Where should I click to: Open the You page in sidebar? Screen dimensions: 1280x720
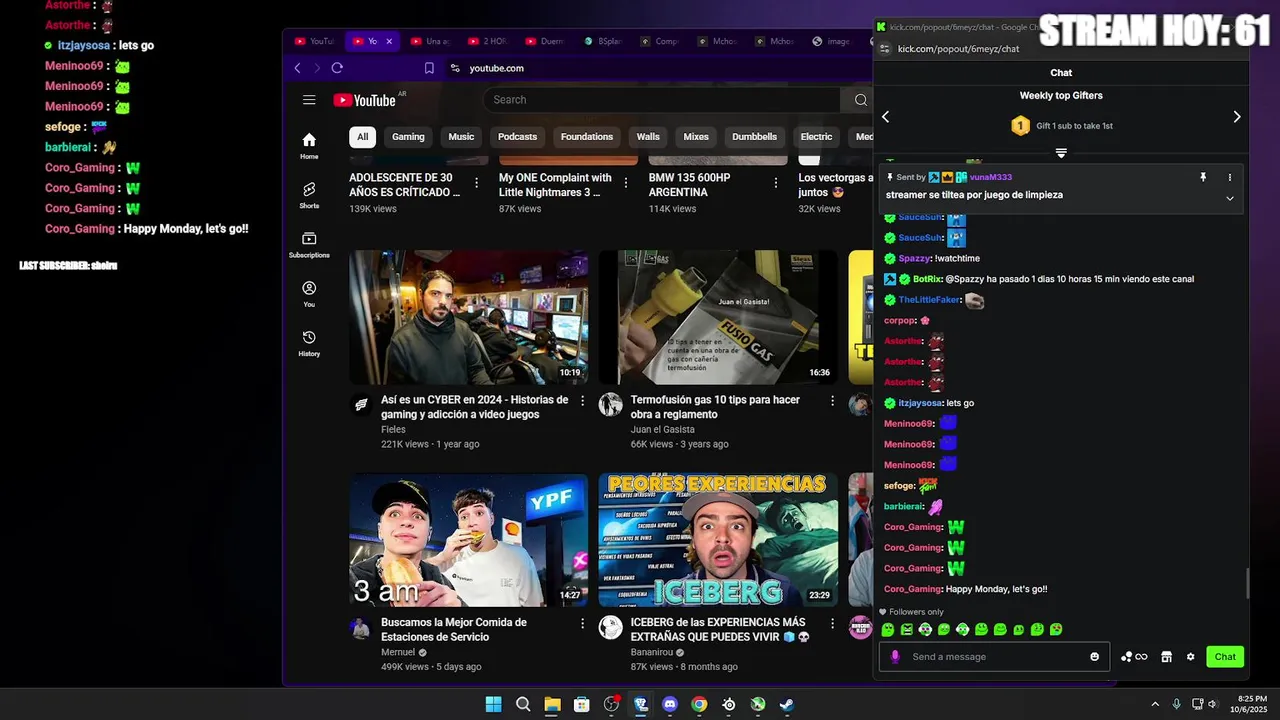click(309, 294)
